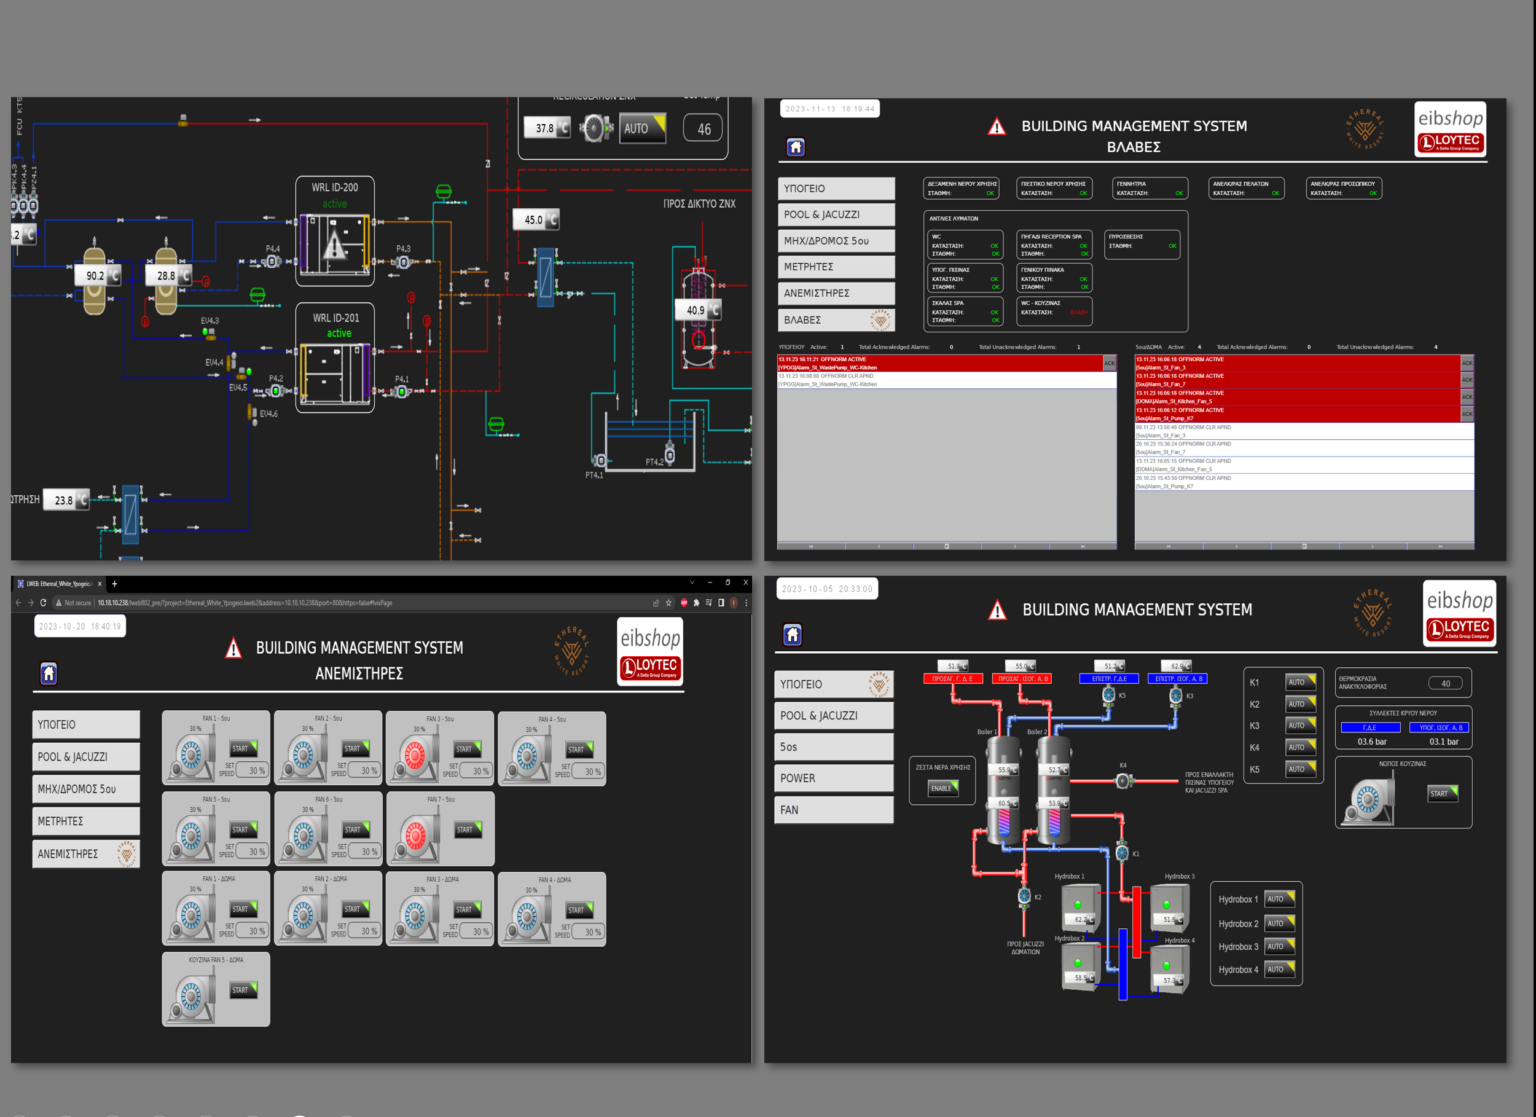The width and height of the screenshot is (1536, 1117).
Task: Bookmark the page with browser star icon
Action: pyautogui.click(x=669, y=603)
